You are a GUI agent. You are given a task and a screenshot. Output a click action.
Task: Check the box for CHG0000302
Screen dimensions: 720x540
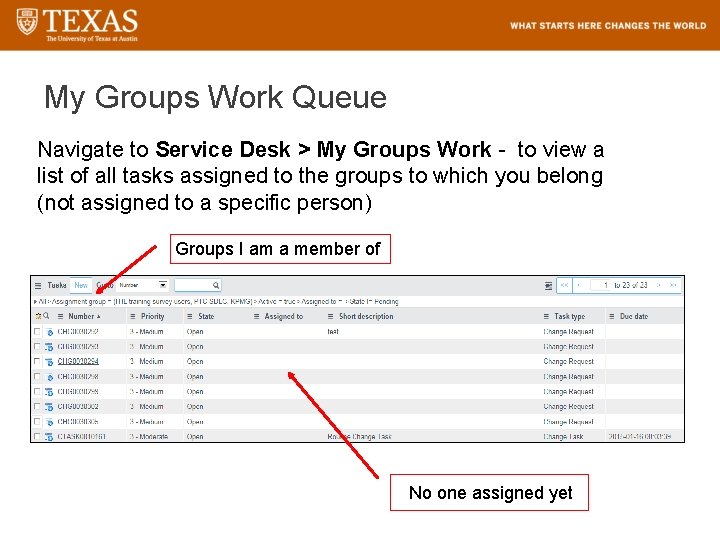[x=37, y=406]
